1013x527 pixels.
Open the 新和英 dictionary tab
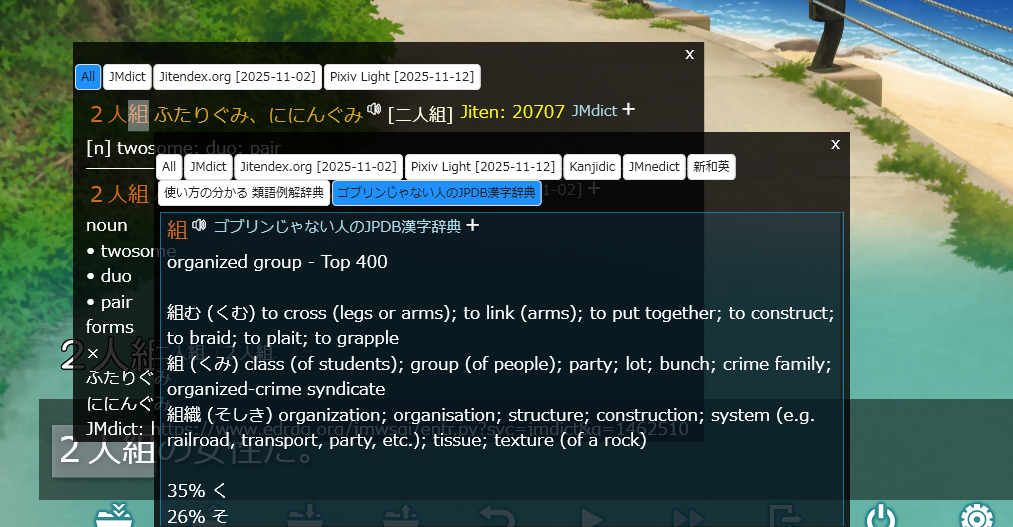point(712,167)
